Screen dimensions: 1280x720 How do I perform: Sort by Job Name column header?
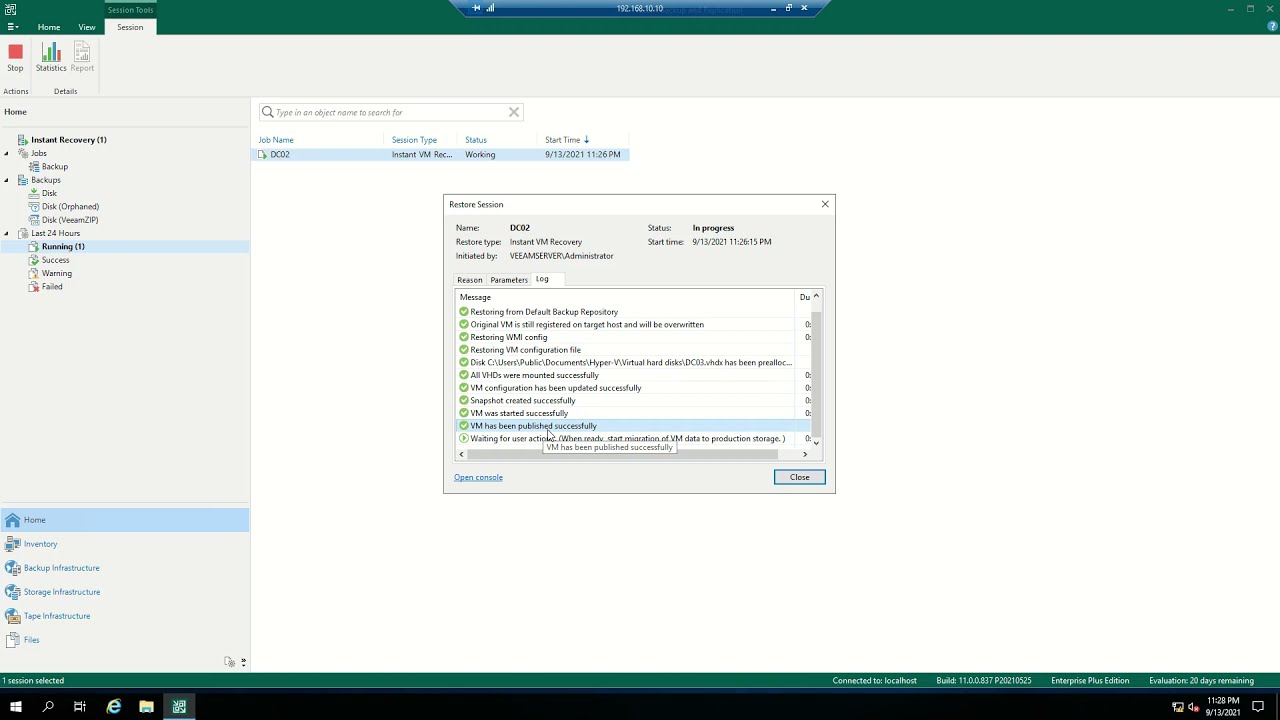(x=276, y=140)
